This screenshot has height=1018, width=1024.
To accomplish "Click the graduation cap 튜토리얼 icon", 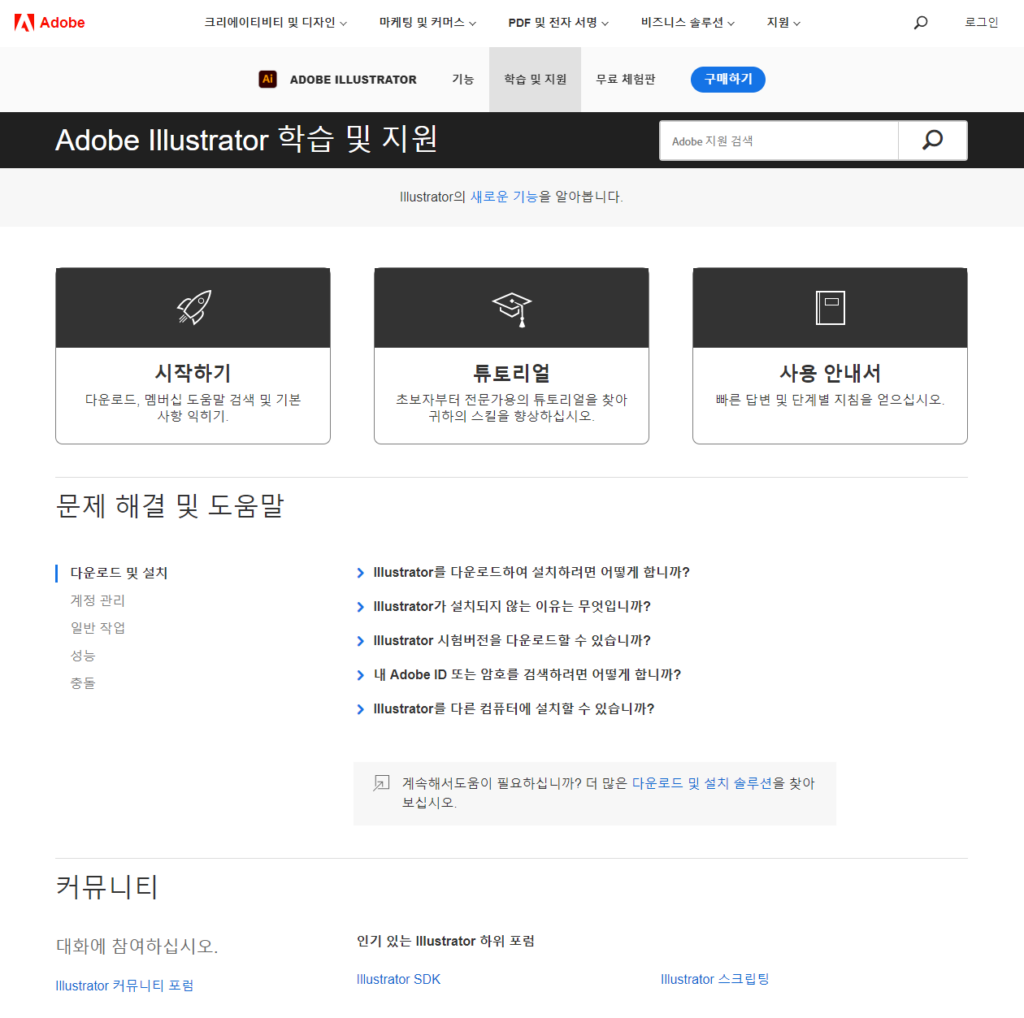I will click(511, 308).
